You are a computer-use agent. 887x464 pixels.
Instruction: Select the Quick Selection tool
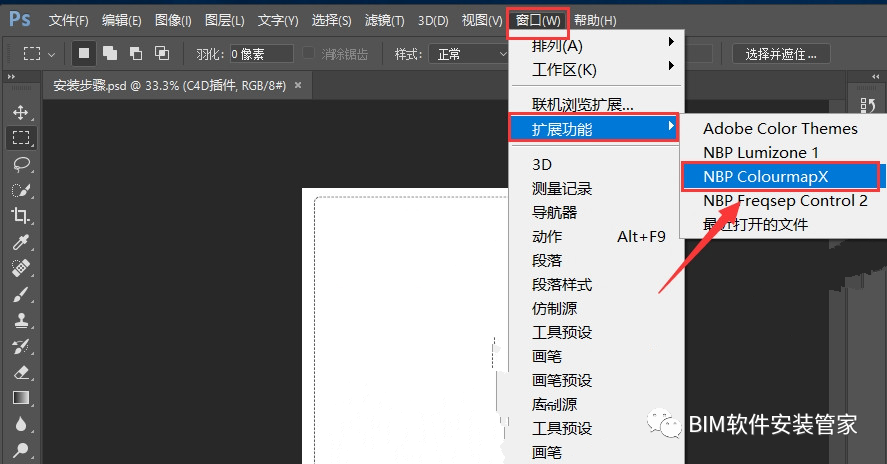[21, 190]
